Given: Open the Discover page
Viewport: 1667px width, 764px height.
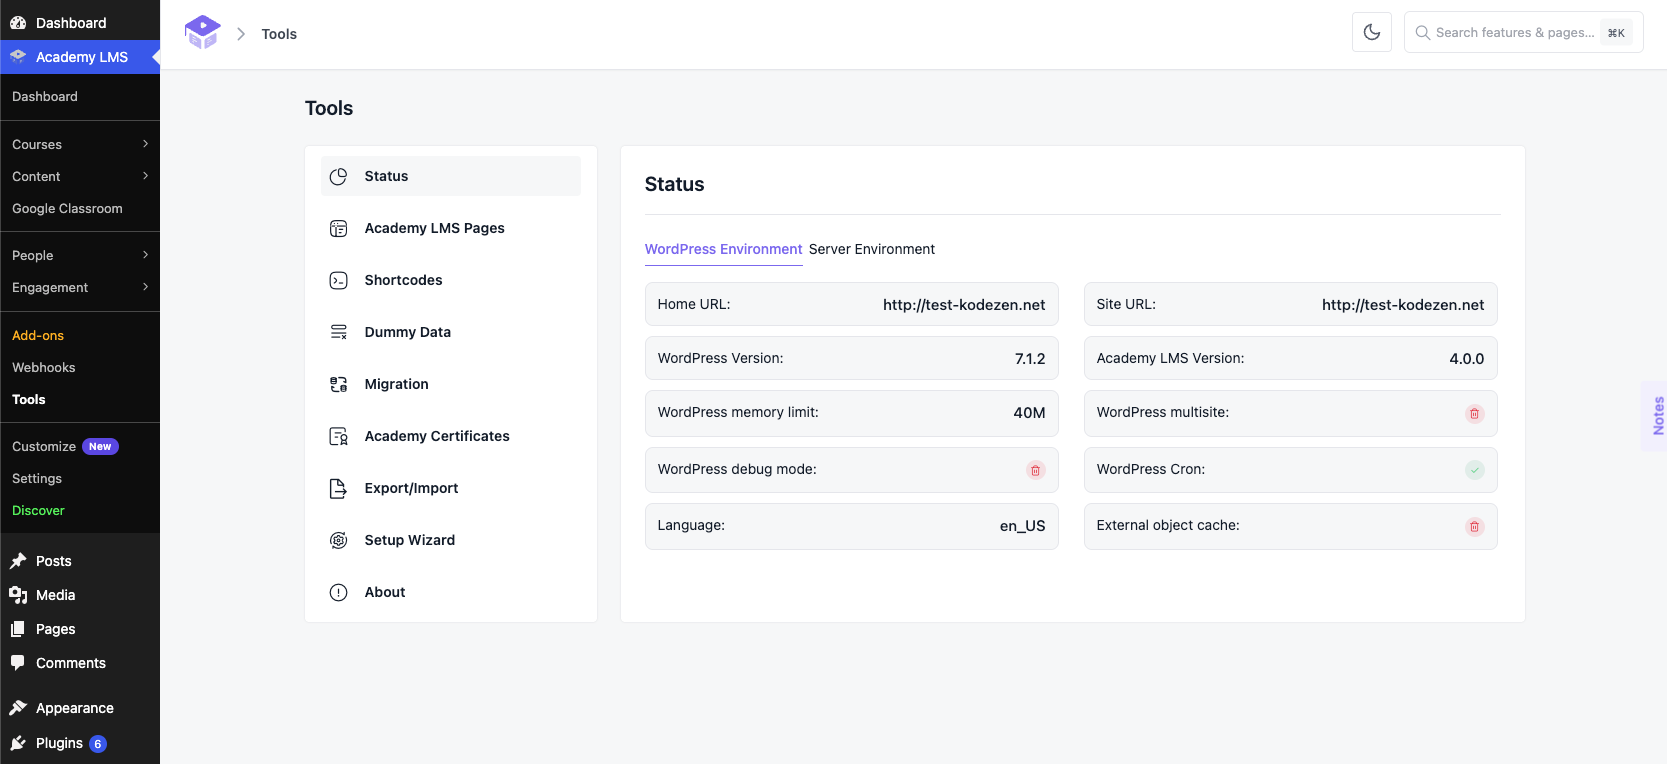Looking at the screenshot, I should 38,510.
